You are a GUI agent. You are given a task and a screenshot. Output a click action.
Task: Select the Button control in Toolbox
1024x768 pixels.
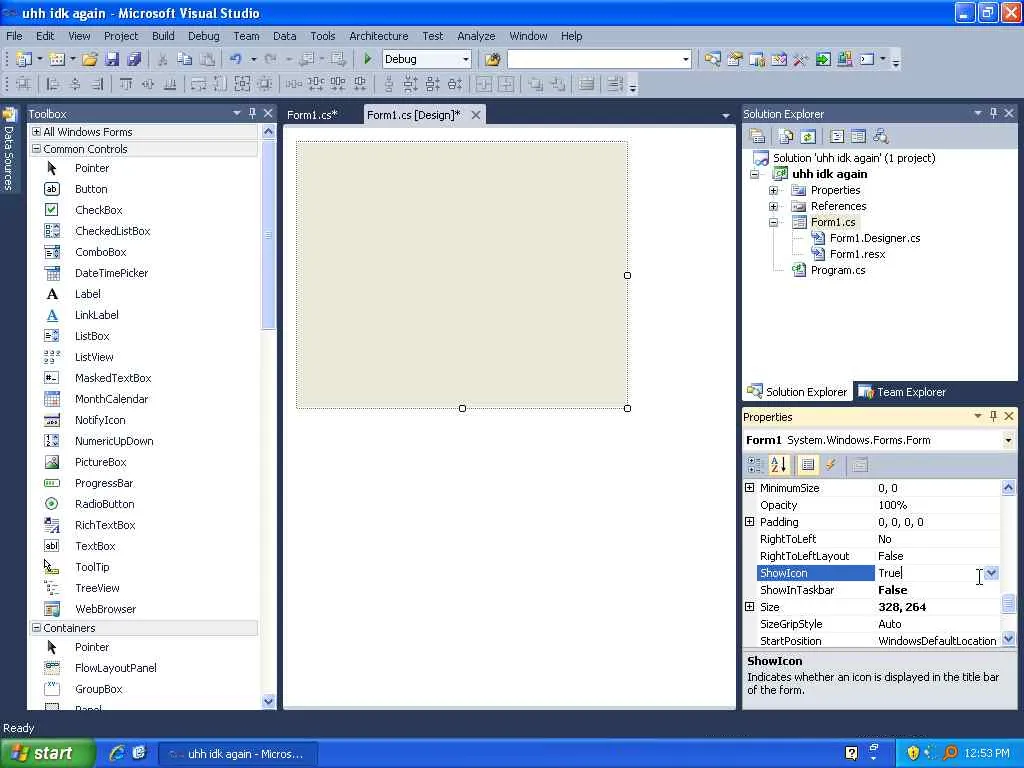[91, 189]
